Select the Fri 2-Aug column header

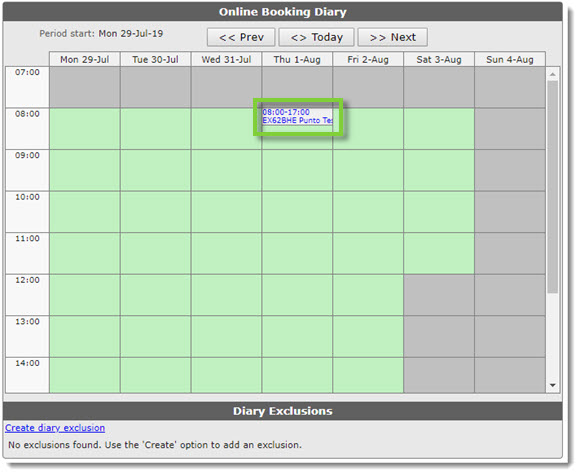(x=368, y=60)
